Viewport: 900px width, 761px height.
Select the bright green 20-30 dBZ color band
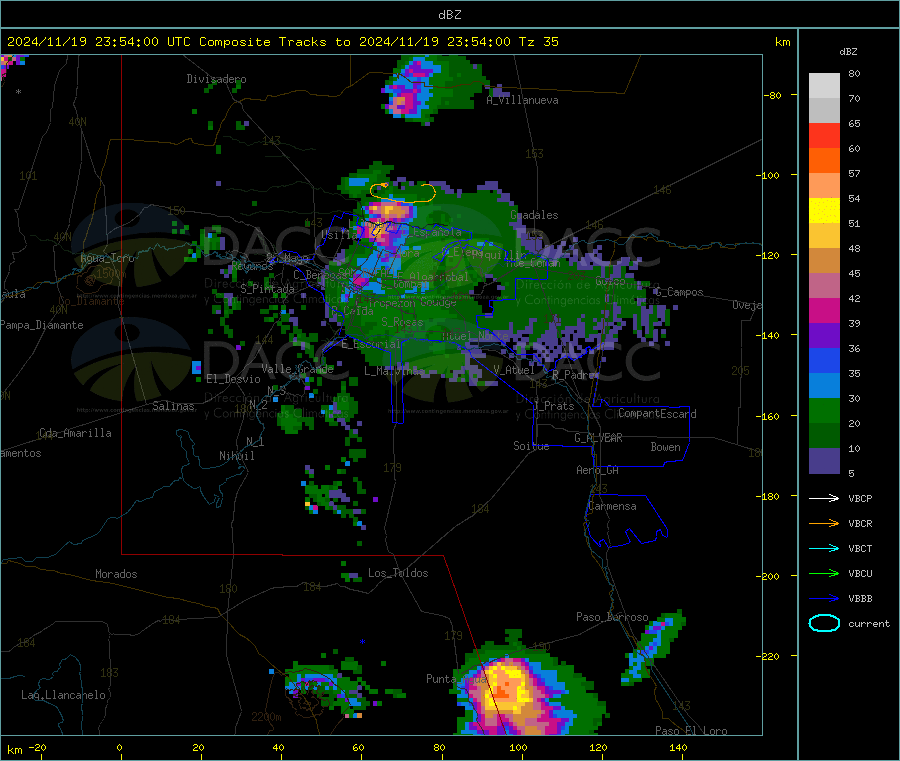(x=824, y=411)
